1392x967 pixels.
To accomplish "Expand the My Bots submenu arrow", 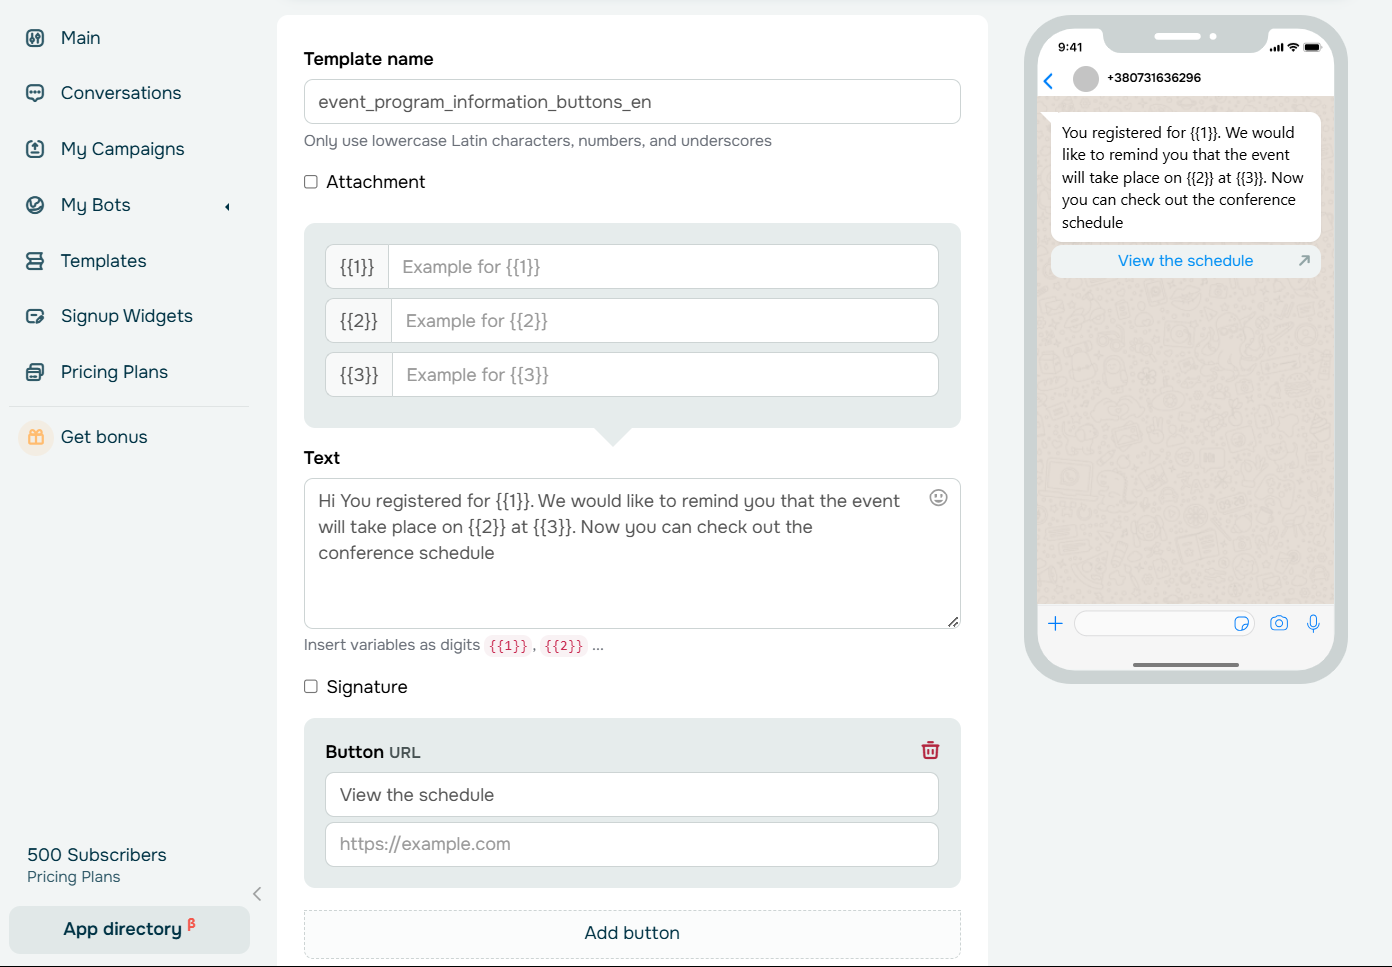I will pyautogui.click(x=227, y=206).
